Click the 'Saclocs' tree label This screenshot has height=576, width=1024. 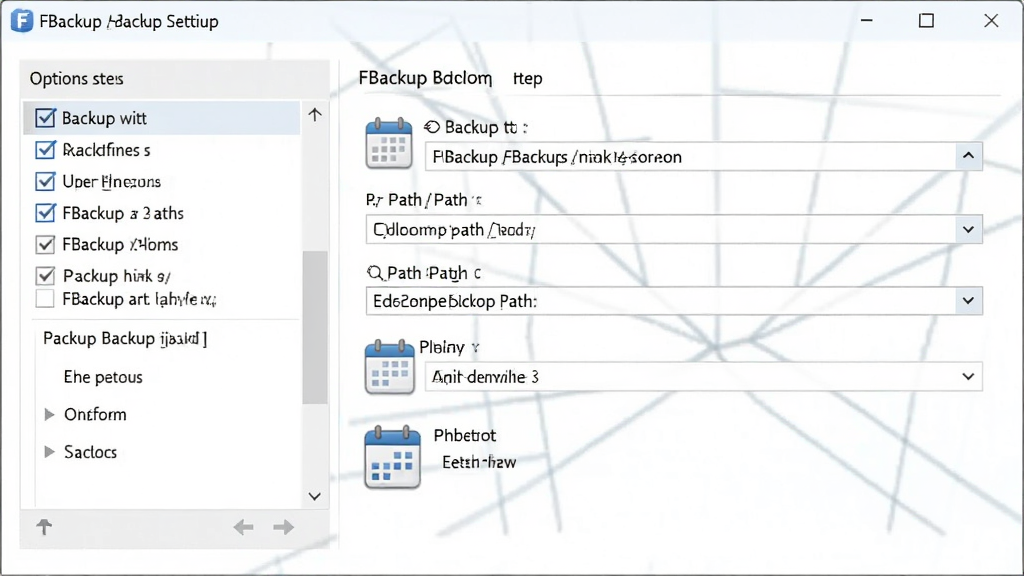pyautogui.click(x=90, y=452)
